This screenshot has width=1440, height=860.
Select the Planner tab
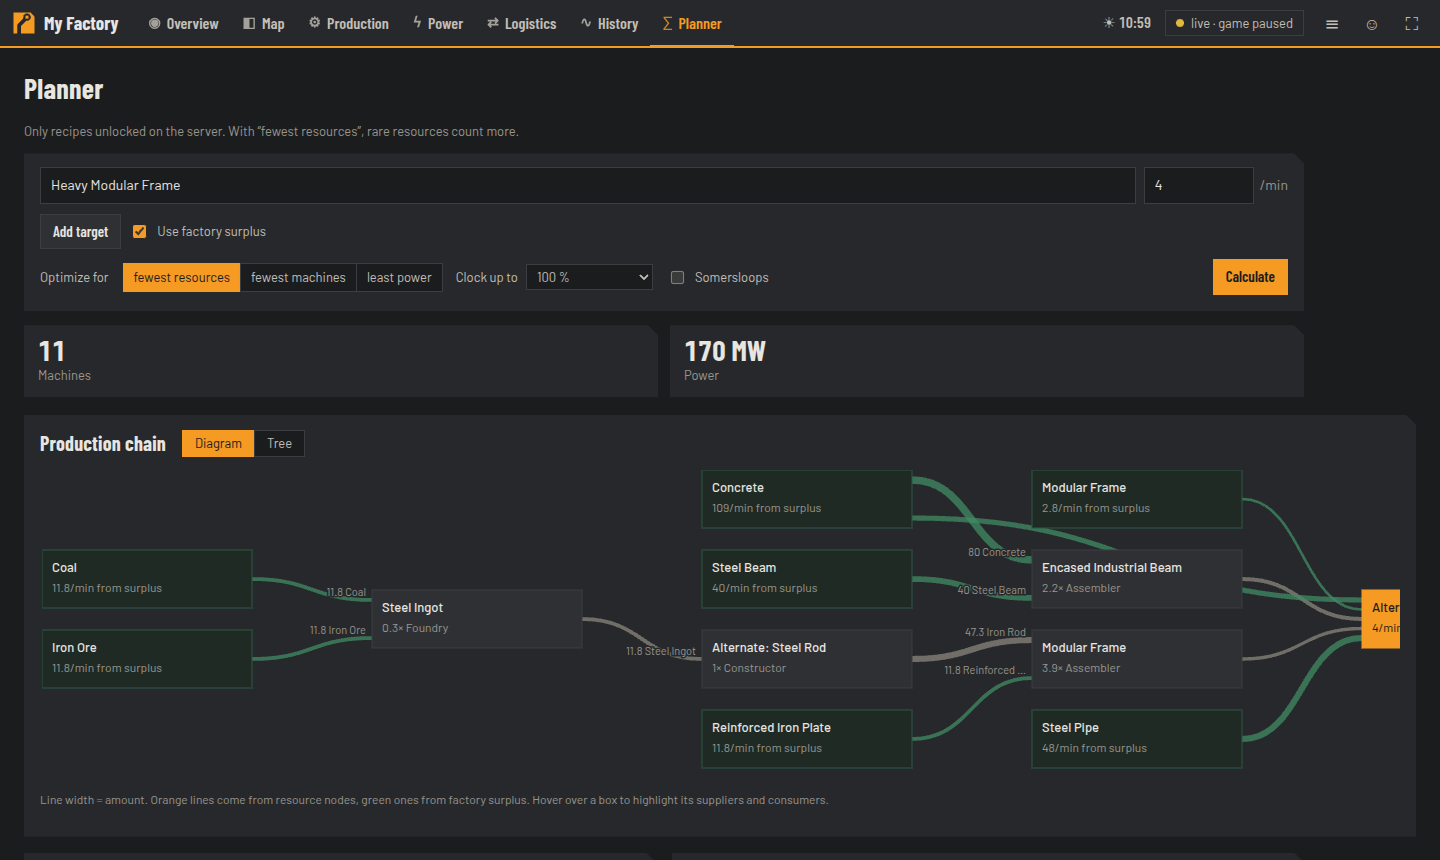pos(692,24)
